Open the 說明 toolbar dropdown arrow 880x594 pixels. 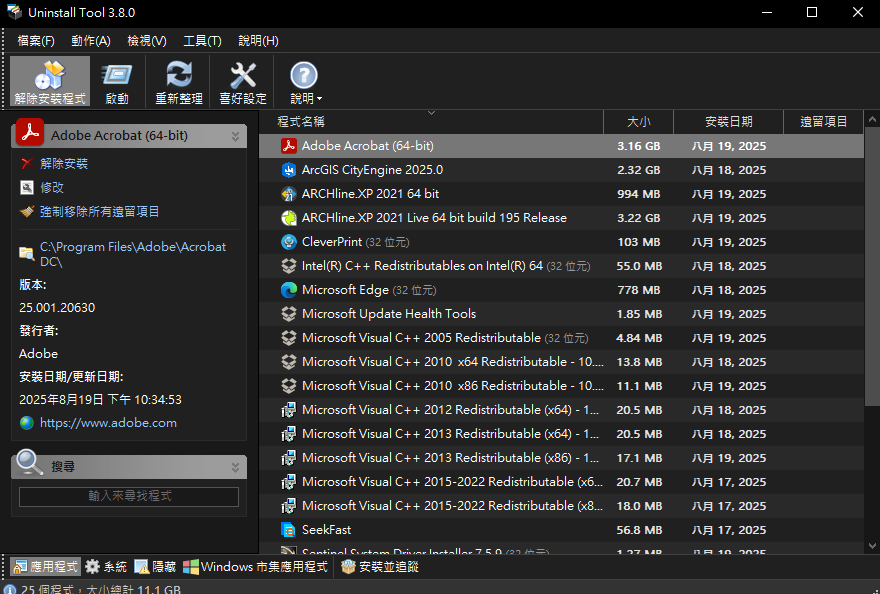click(319, 99)
